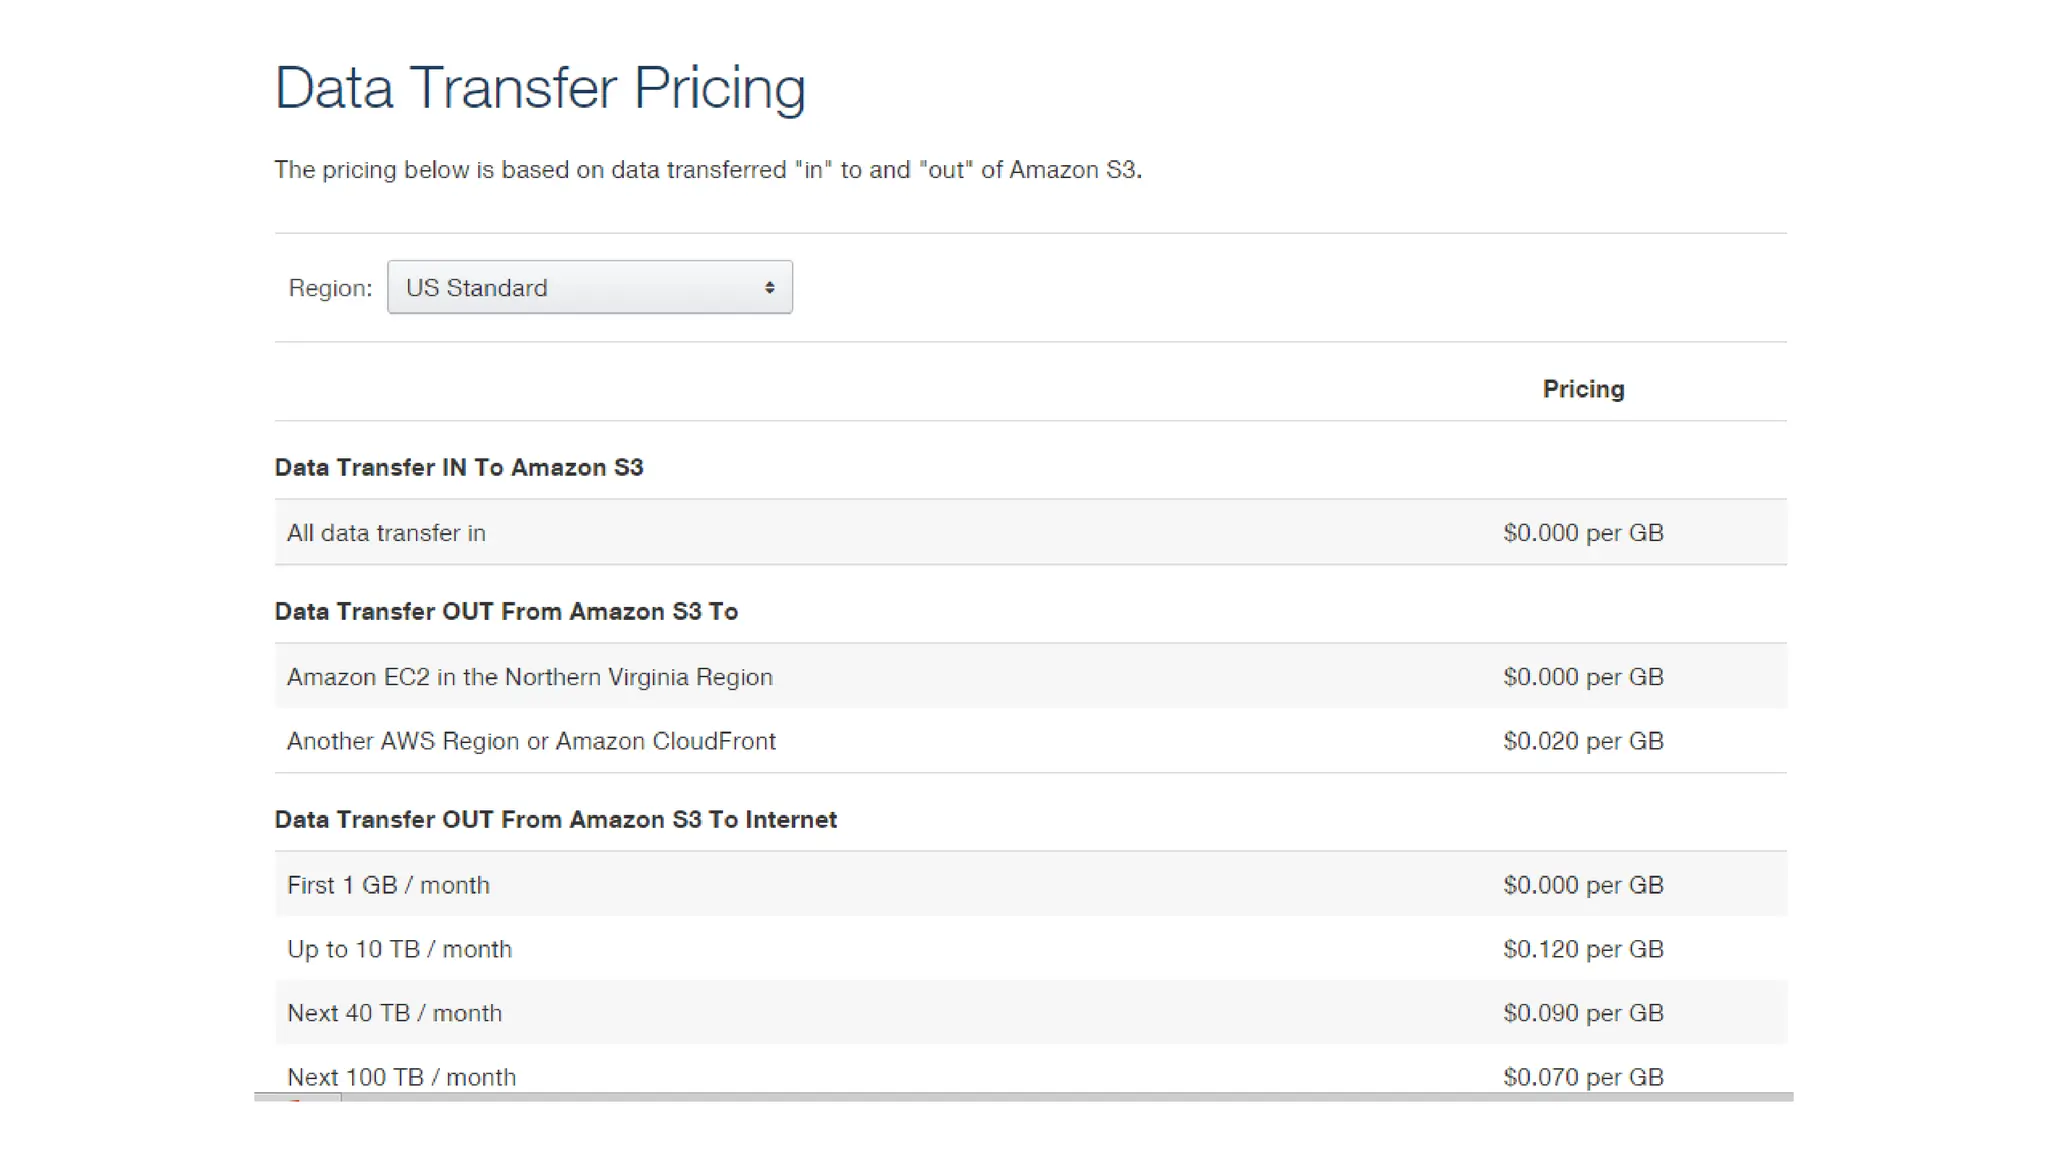Screen dimensions: 2048x1152
Task: Select the Pricing column header
Action: [1583, 389]
